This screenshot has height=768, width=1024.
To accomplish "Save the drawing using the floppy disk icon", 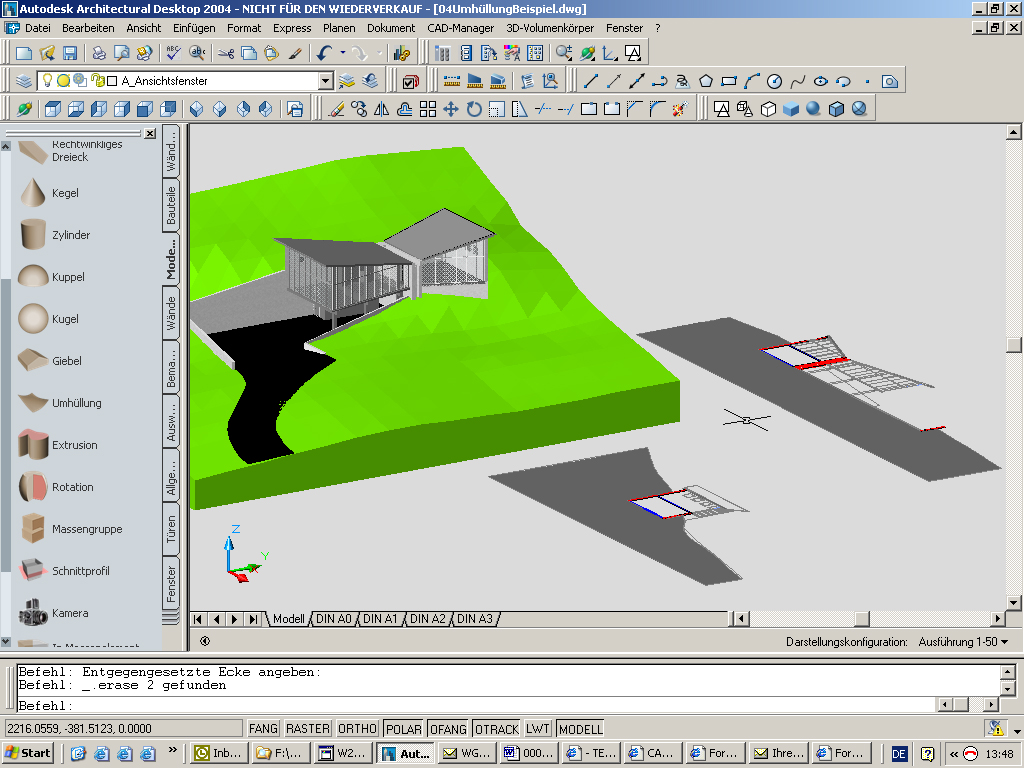I will 70,54.
